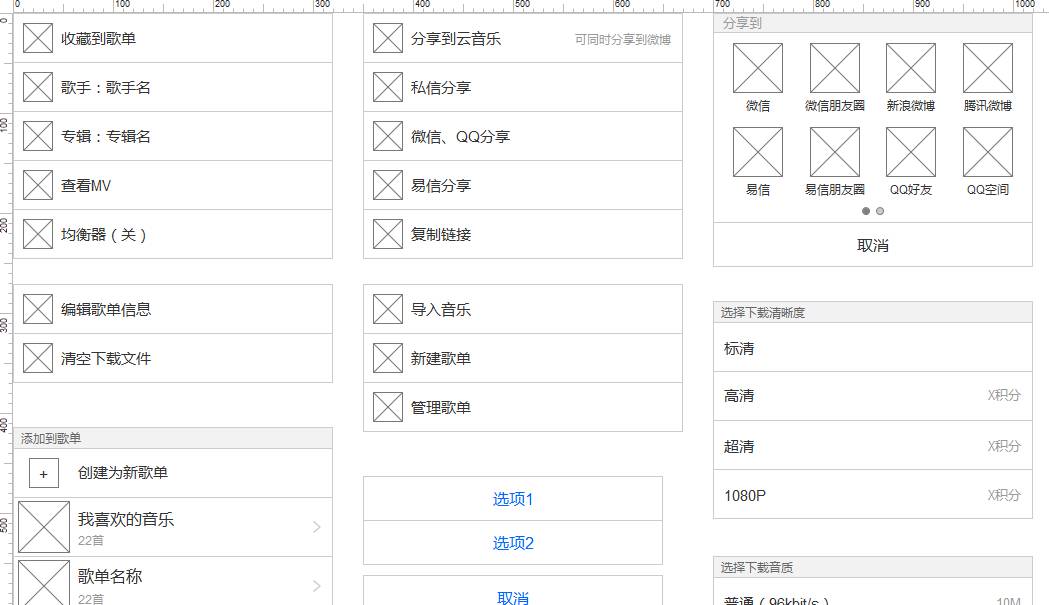
Task: Click the icon beside 微信、QQ分享
Action: (x=388, y=136)
